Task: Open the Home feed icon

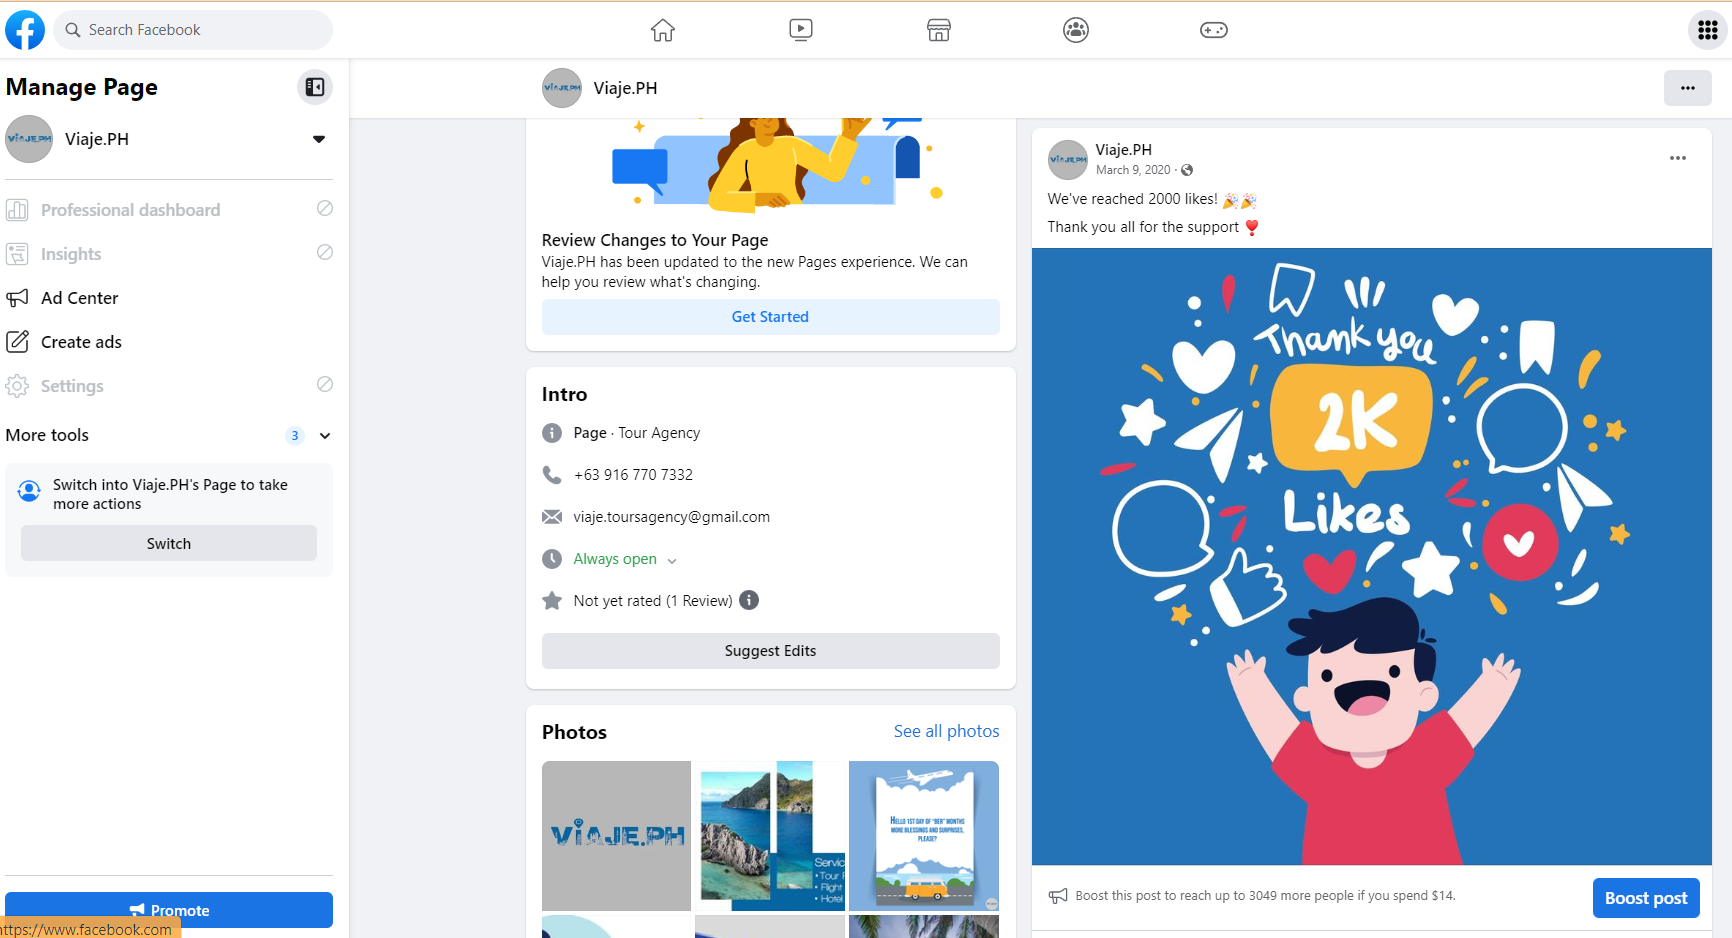Action: click(663, 30)
